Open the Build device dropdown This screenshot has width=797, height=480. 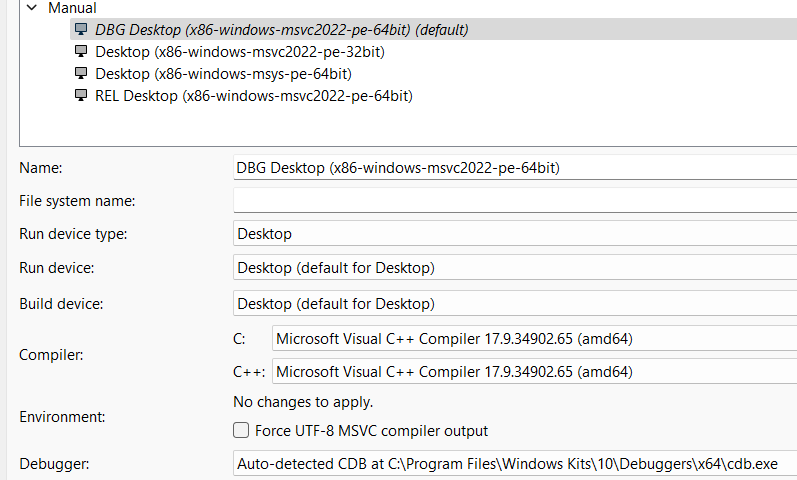(x=514, y=303)
